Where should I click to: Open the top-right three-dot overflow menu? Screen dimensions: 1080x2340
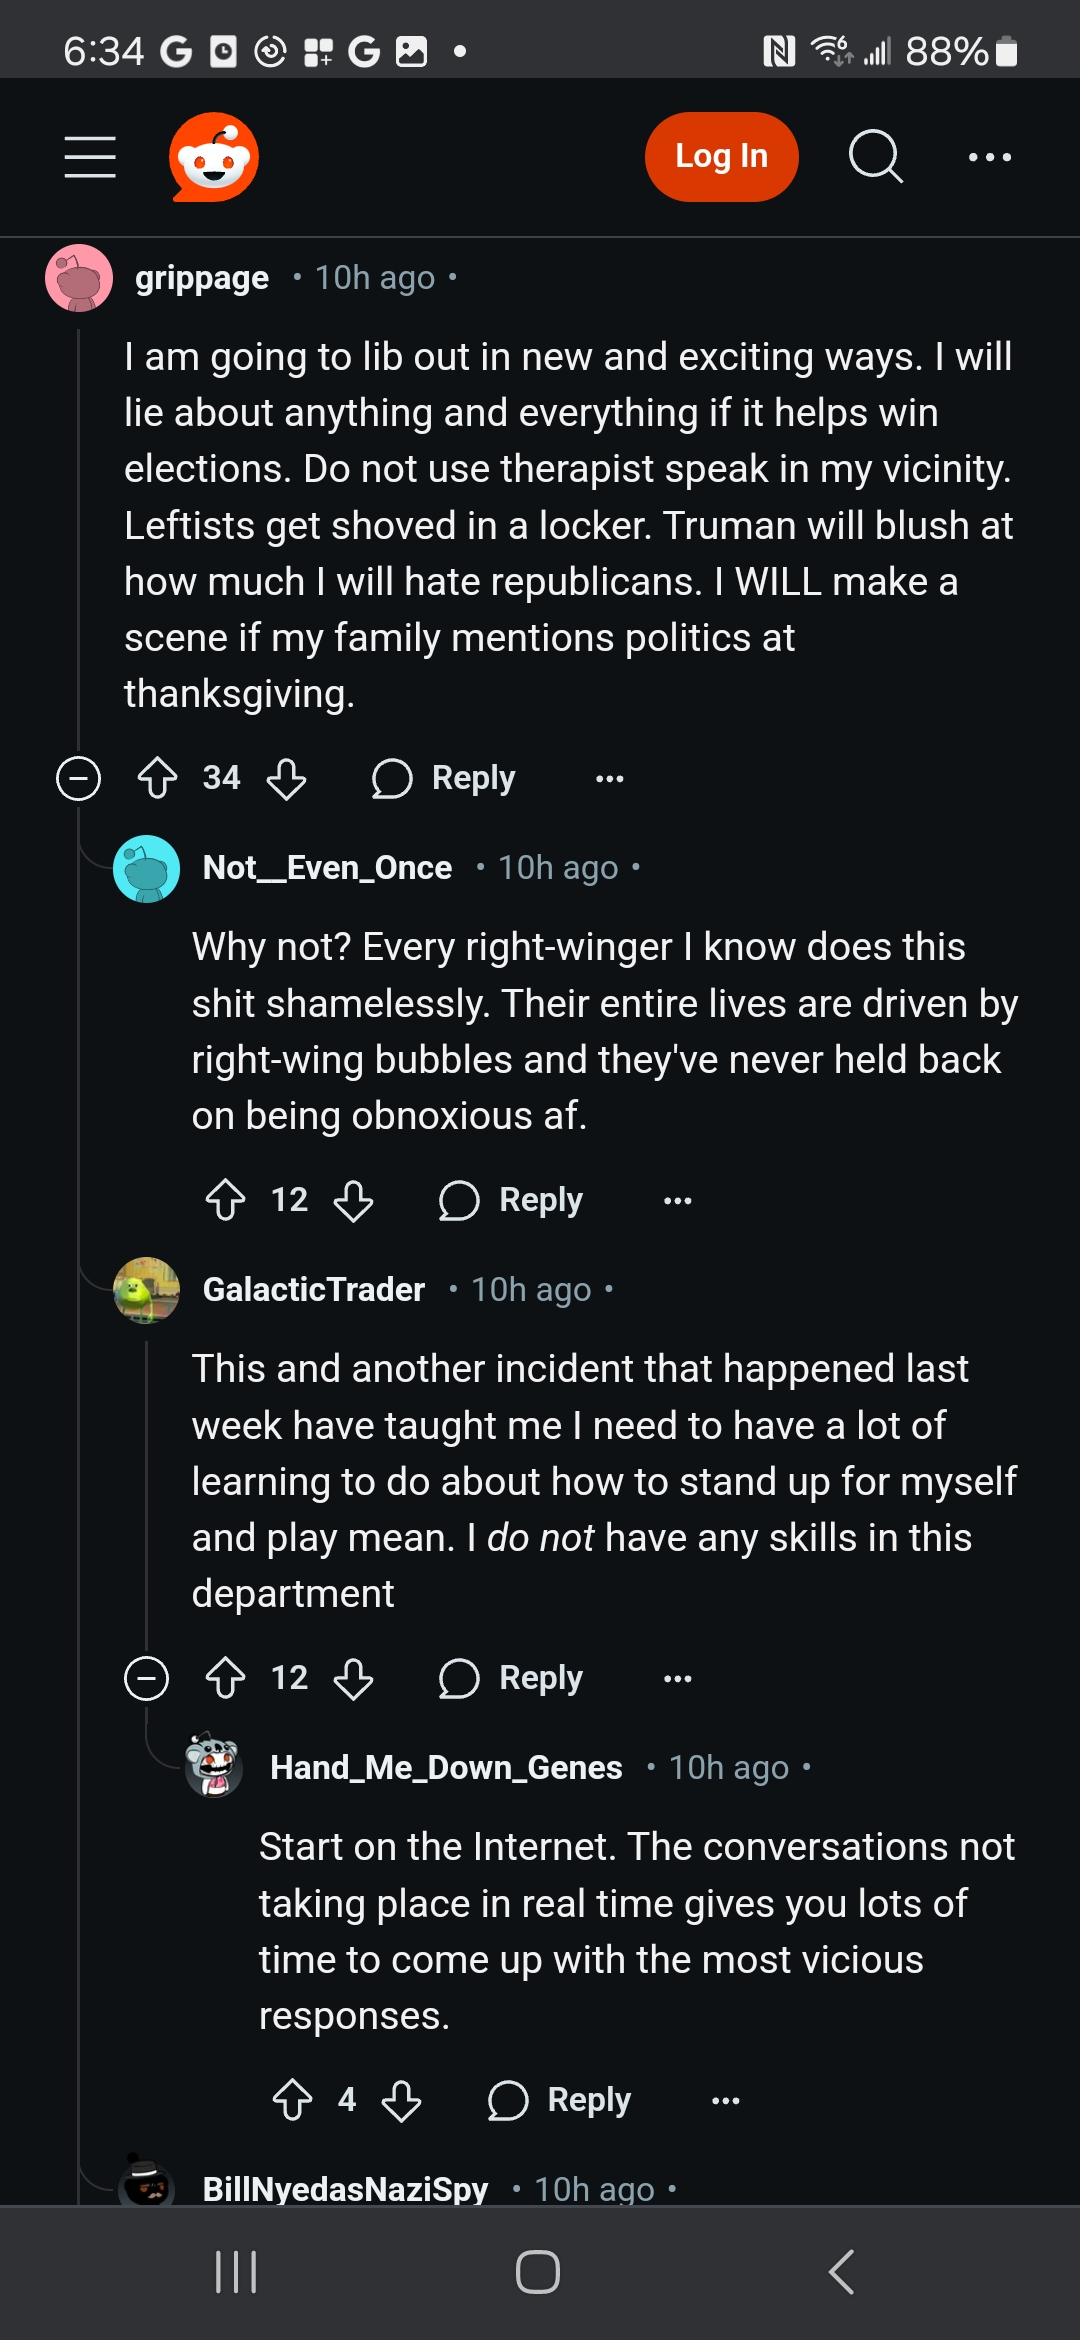pos(990,157)
